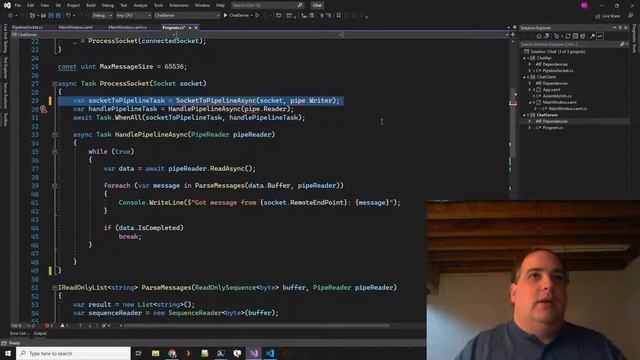The width and height of the screenshot is (640, 360).
Task: Click the Chat solution name button
Action: (x=317, y=5)
